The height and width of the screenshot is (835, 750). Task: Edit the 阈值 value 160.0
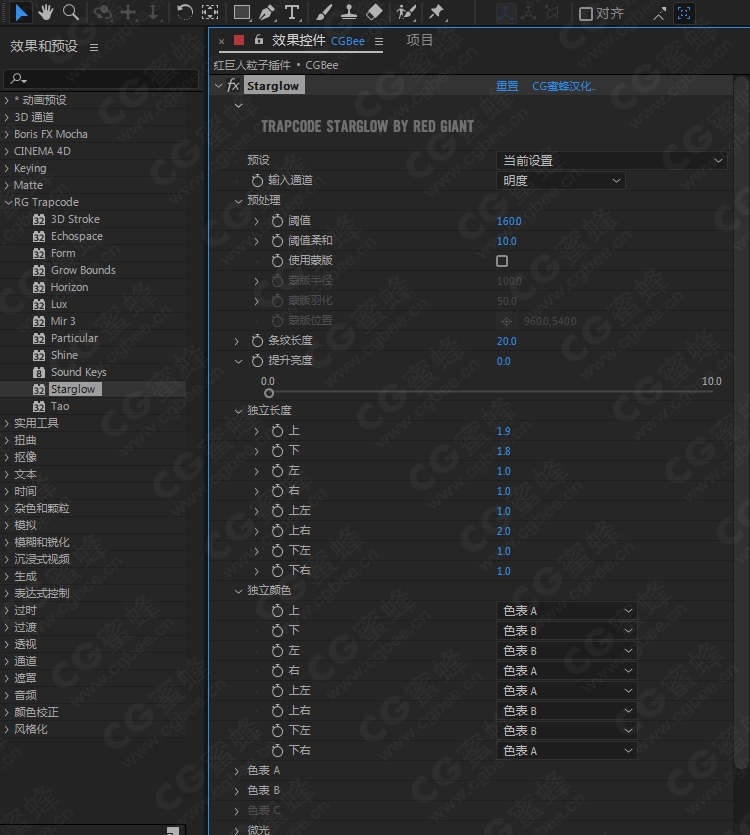point(509,221)
